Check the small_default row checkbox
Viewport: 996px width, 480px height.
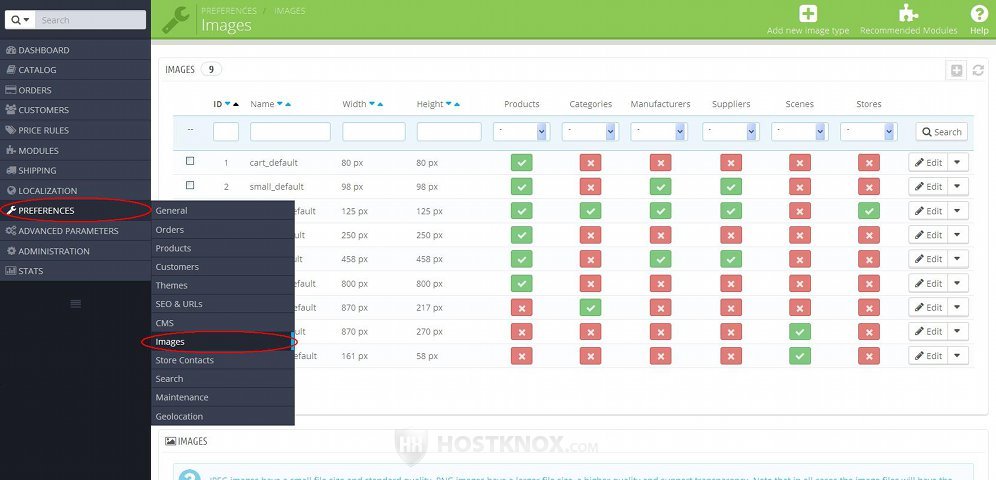[190, 185]
